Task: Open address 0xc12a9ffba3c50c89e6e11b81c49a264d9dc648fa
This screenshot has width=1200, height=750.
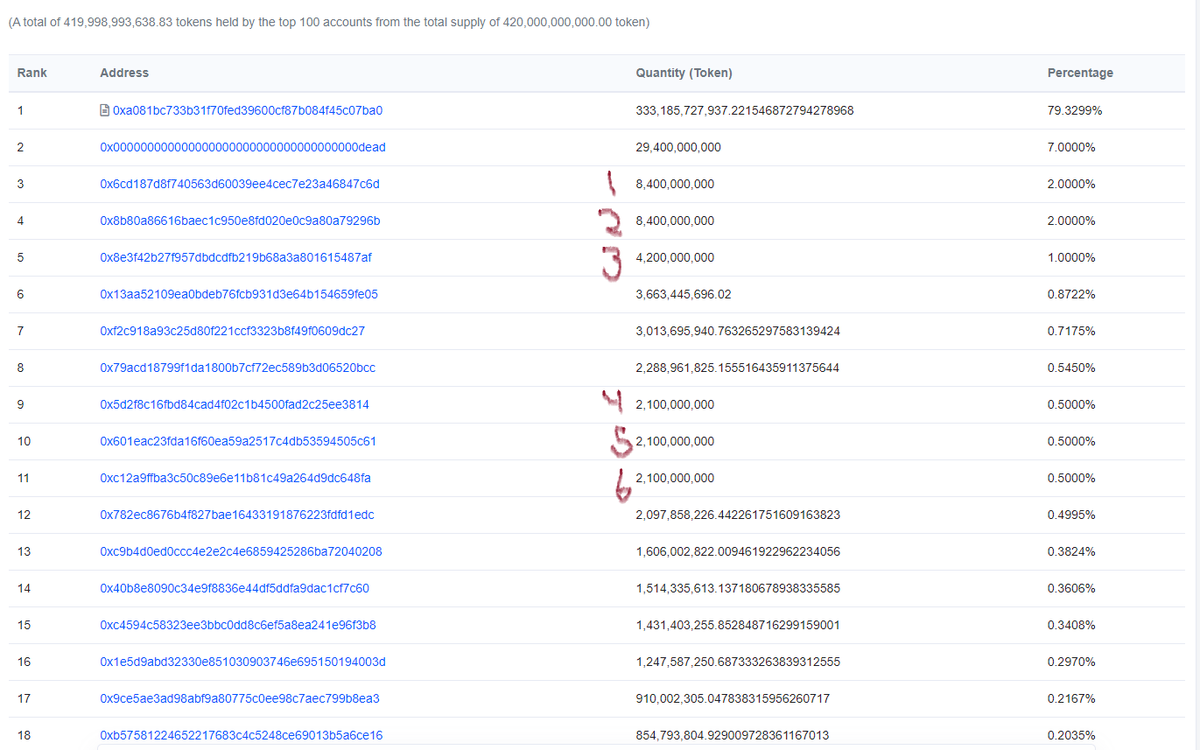Action: [x=236, y=477]
